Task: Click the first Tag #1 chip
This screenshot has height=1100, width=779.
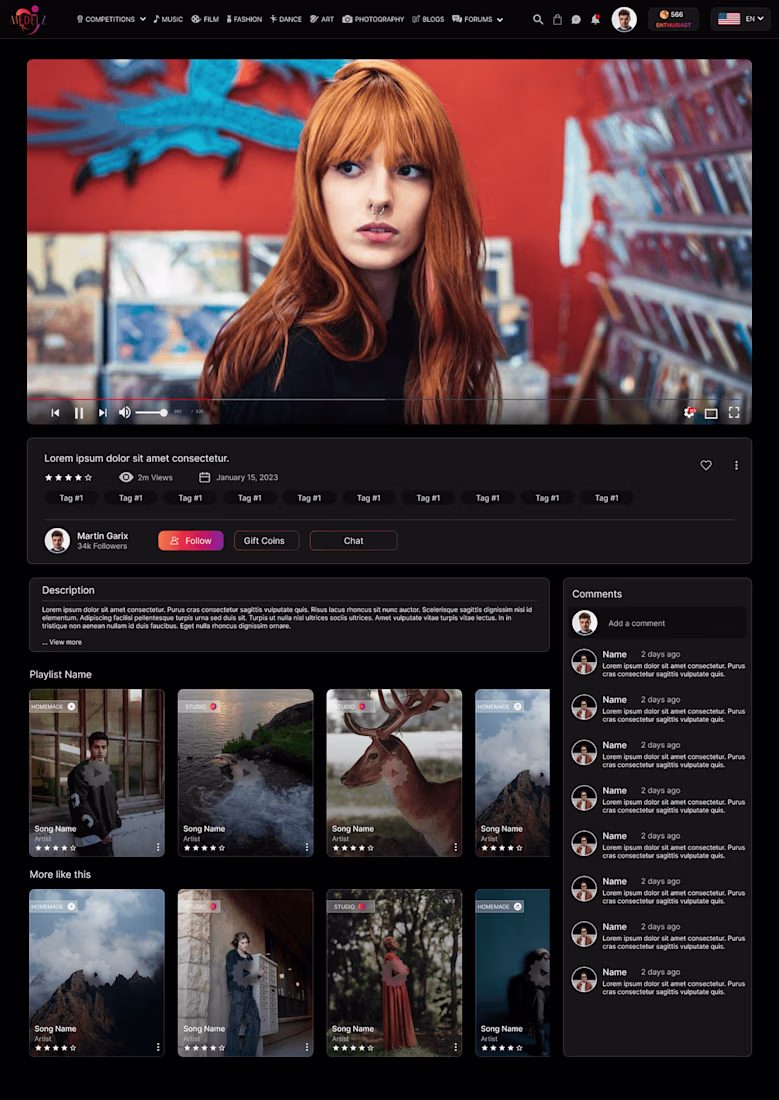Action: [x=71, y=497]
